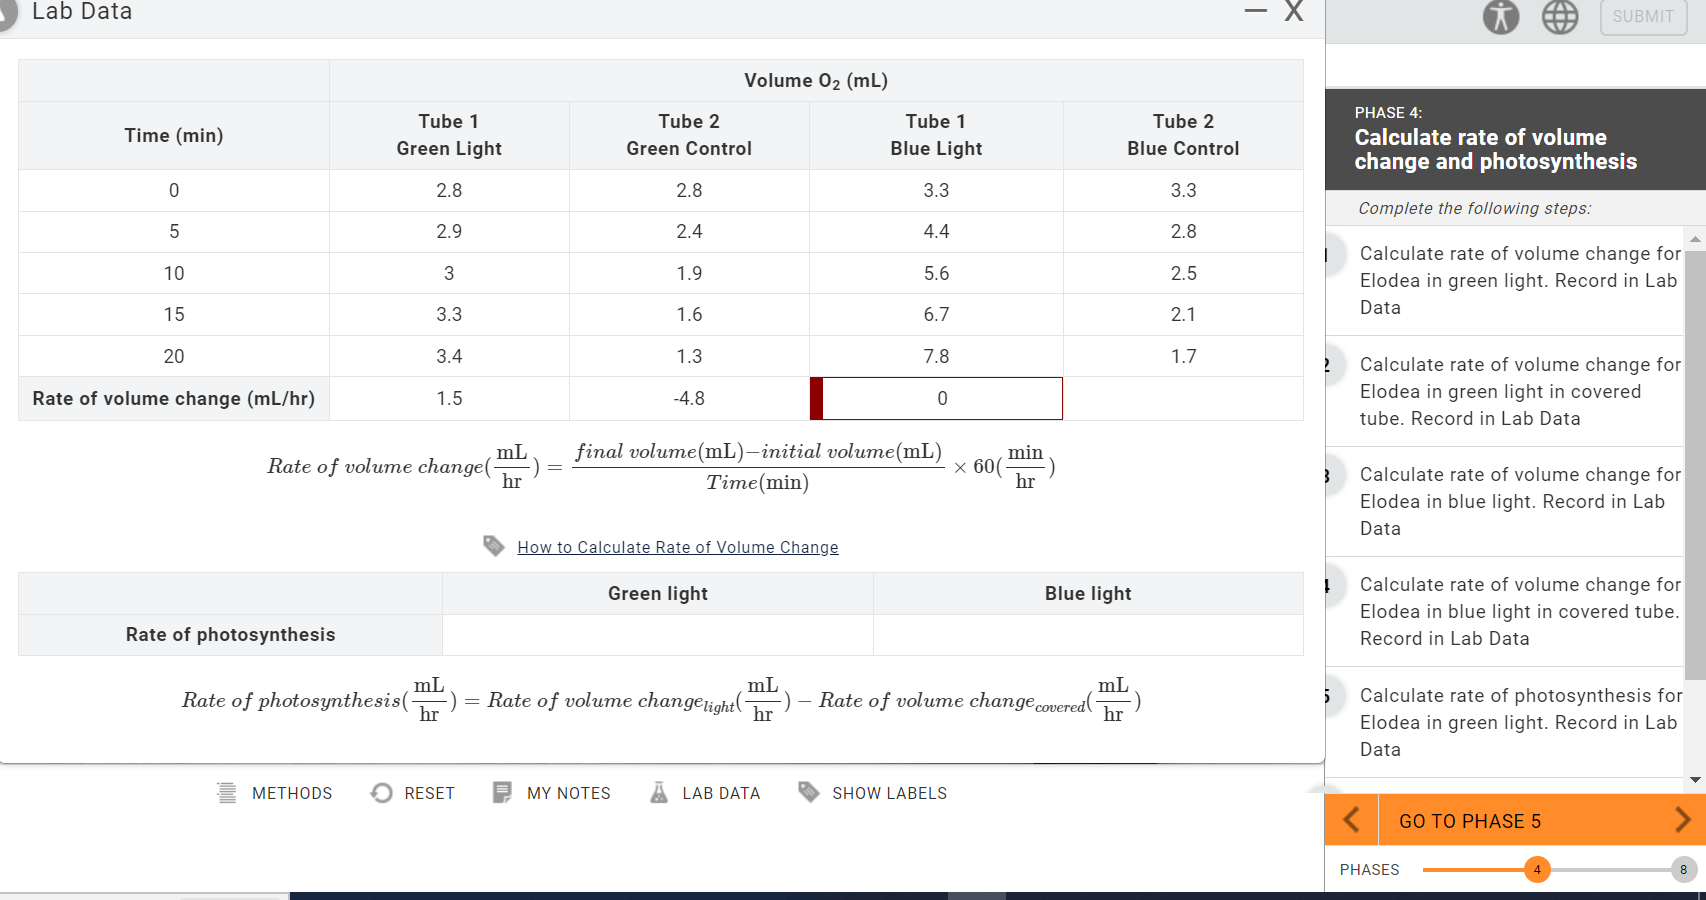This screenshot has height=900, width=1706.
Task: Open the language globe icon
Action: (x=1559, y=17)
